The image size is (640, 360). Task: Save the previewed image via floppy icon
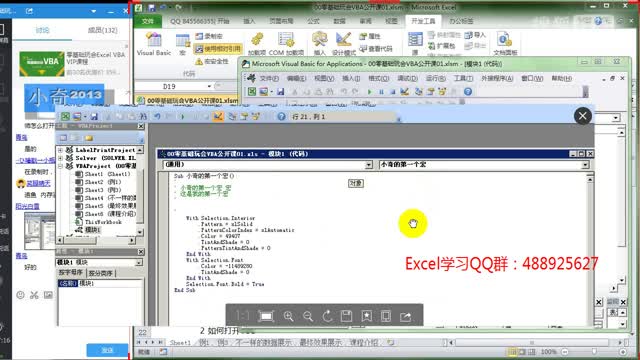[x=347, y=316]
